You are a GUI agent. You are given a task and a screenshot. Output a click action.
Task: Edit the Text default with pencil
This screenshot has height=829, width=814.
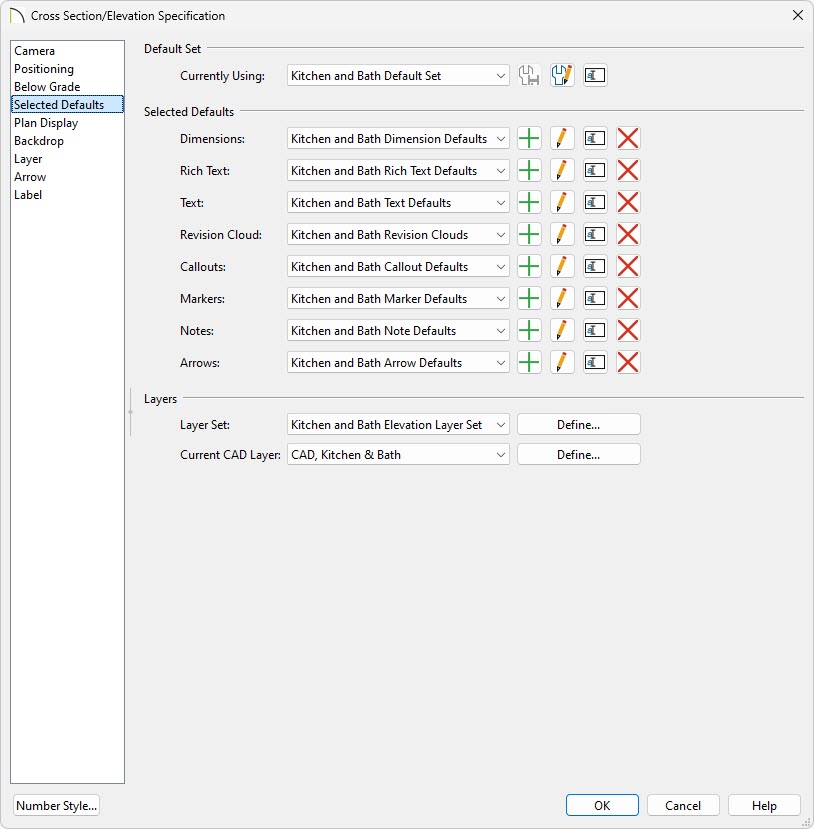tap(562, 202)
